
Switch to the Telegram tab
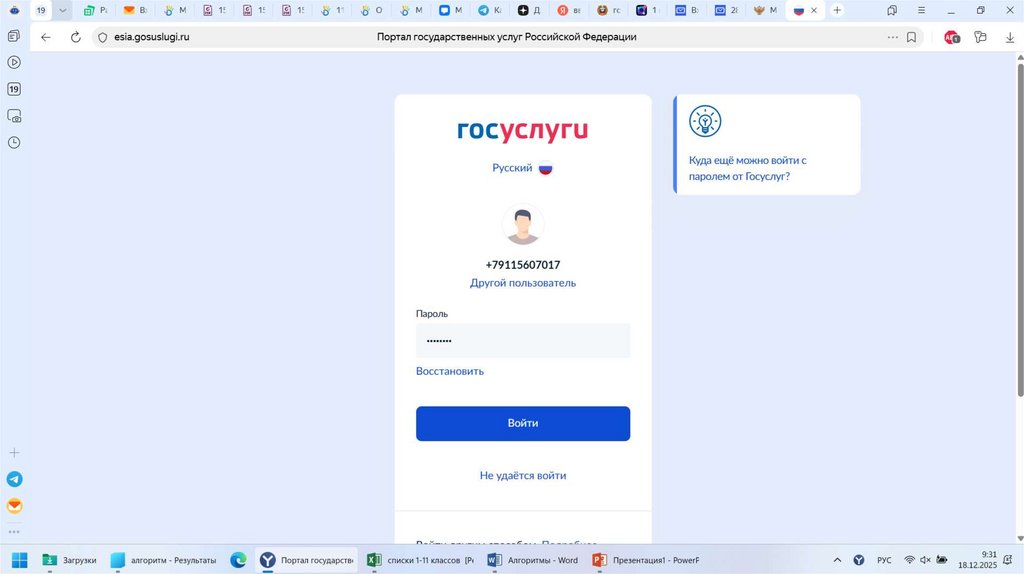tap(489, 10)
